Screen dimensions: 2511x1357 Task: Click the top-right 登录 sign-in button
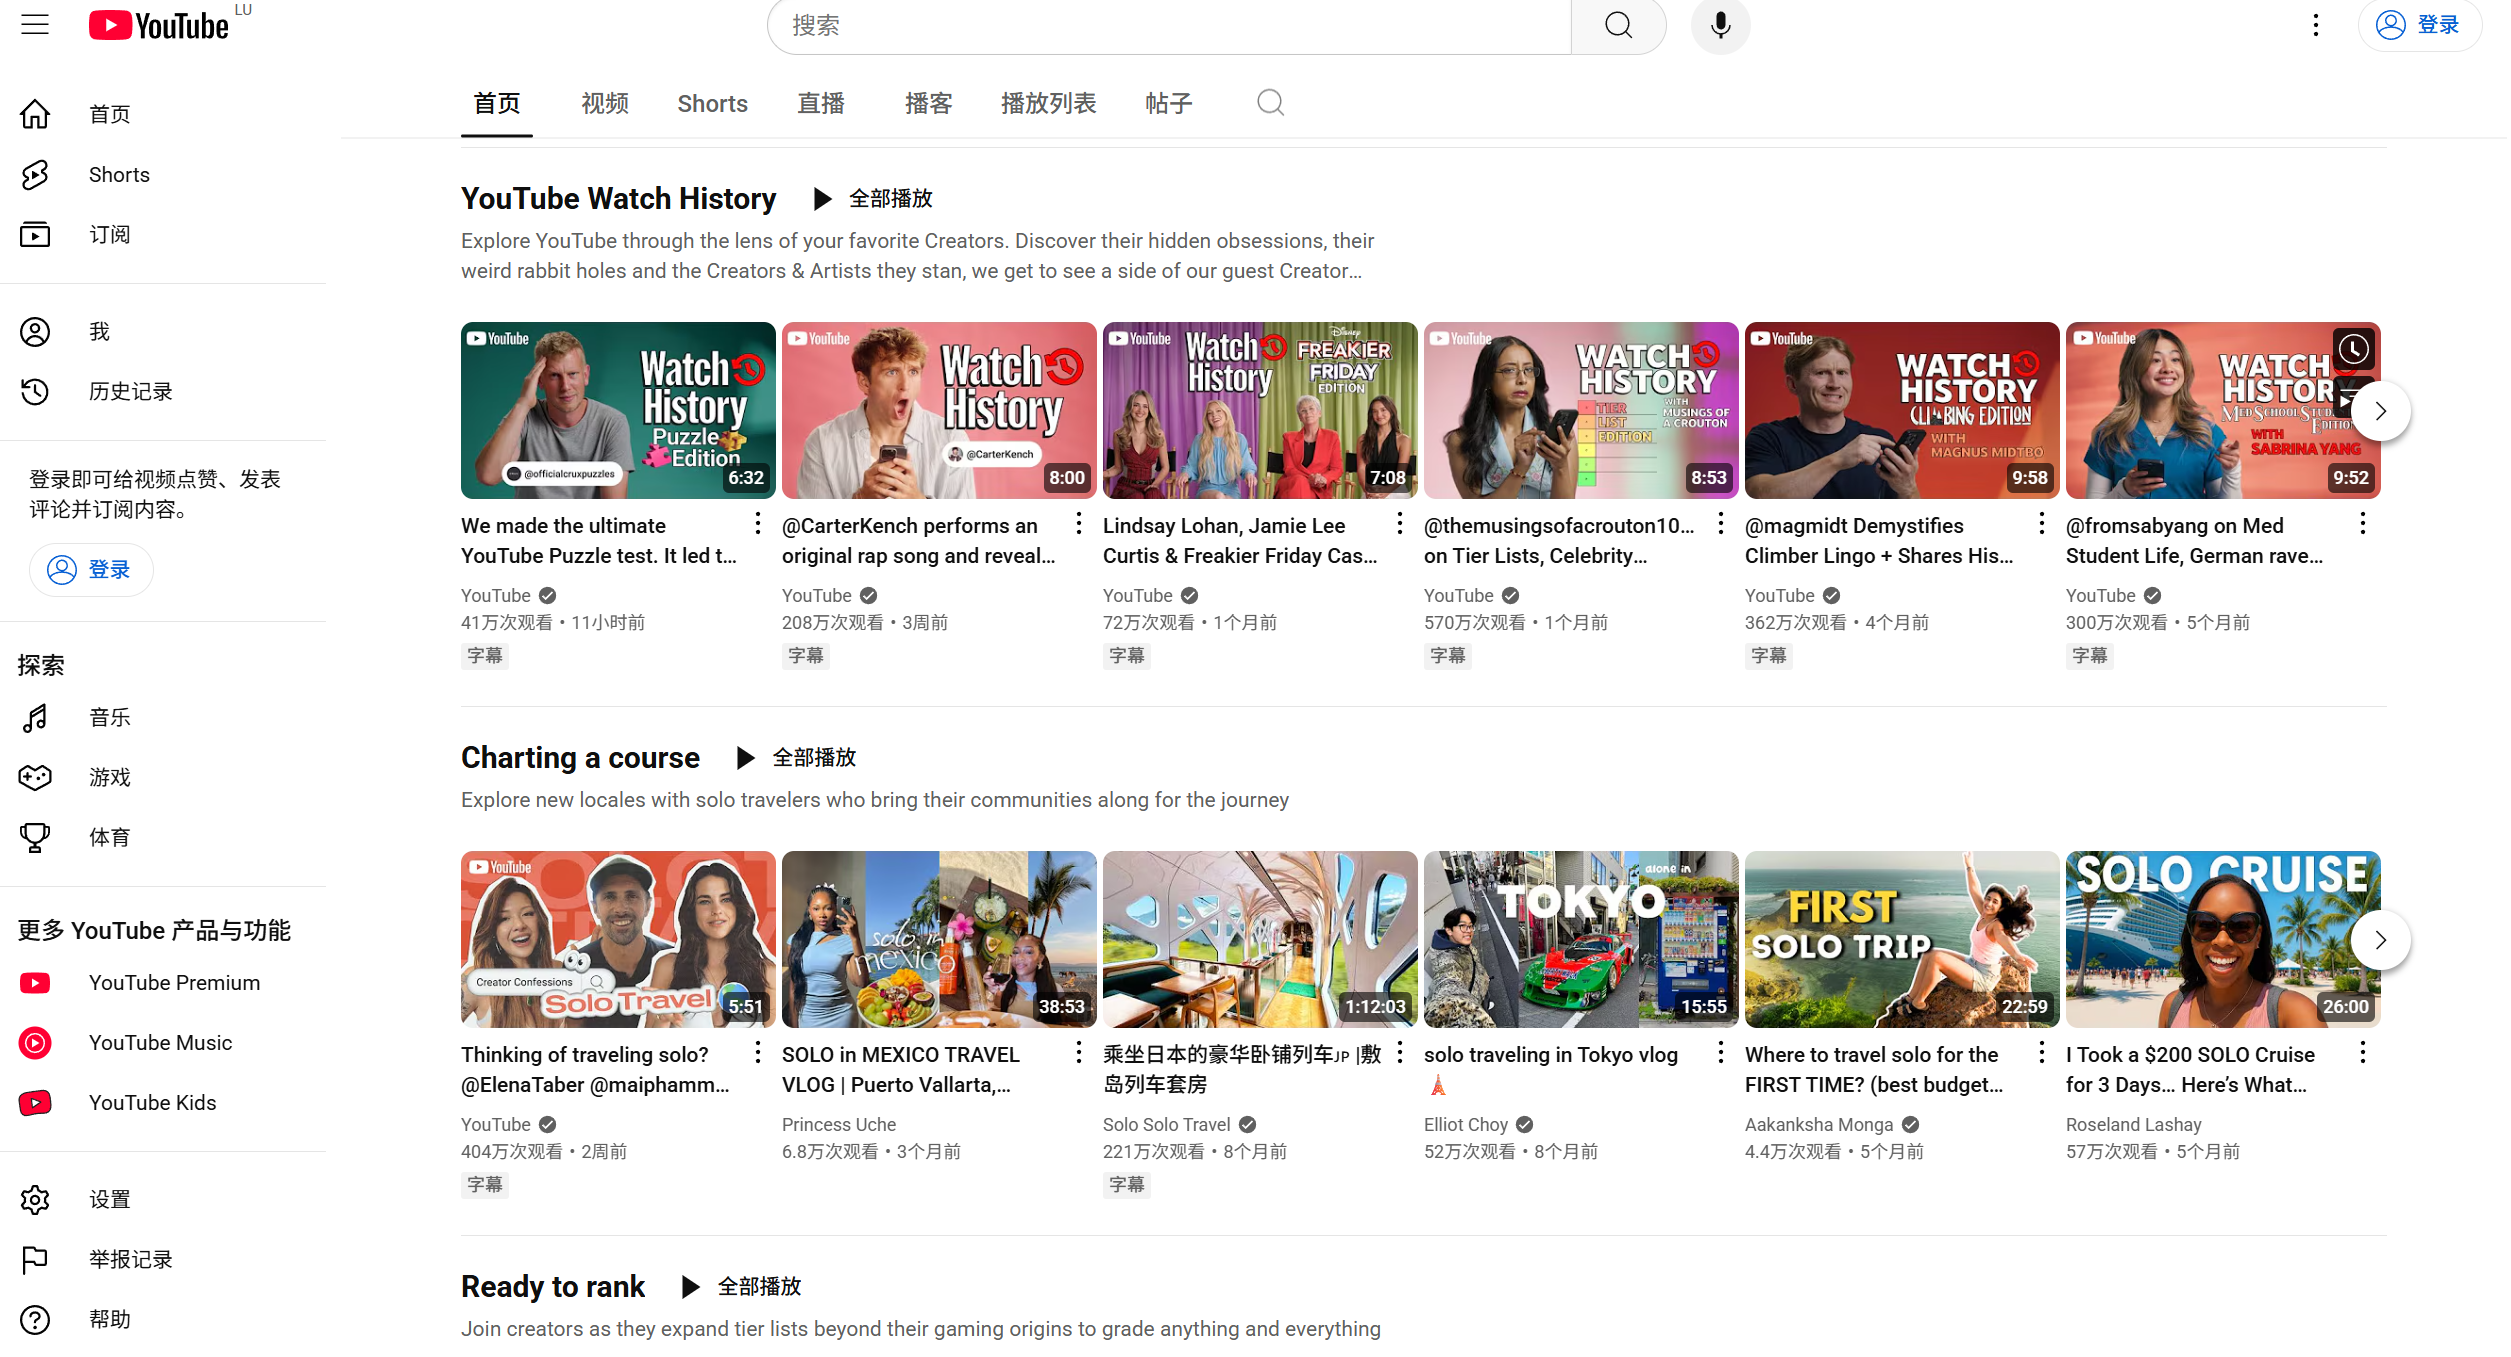click(2419, 25)
